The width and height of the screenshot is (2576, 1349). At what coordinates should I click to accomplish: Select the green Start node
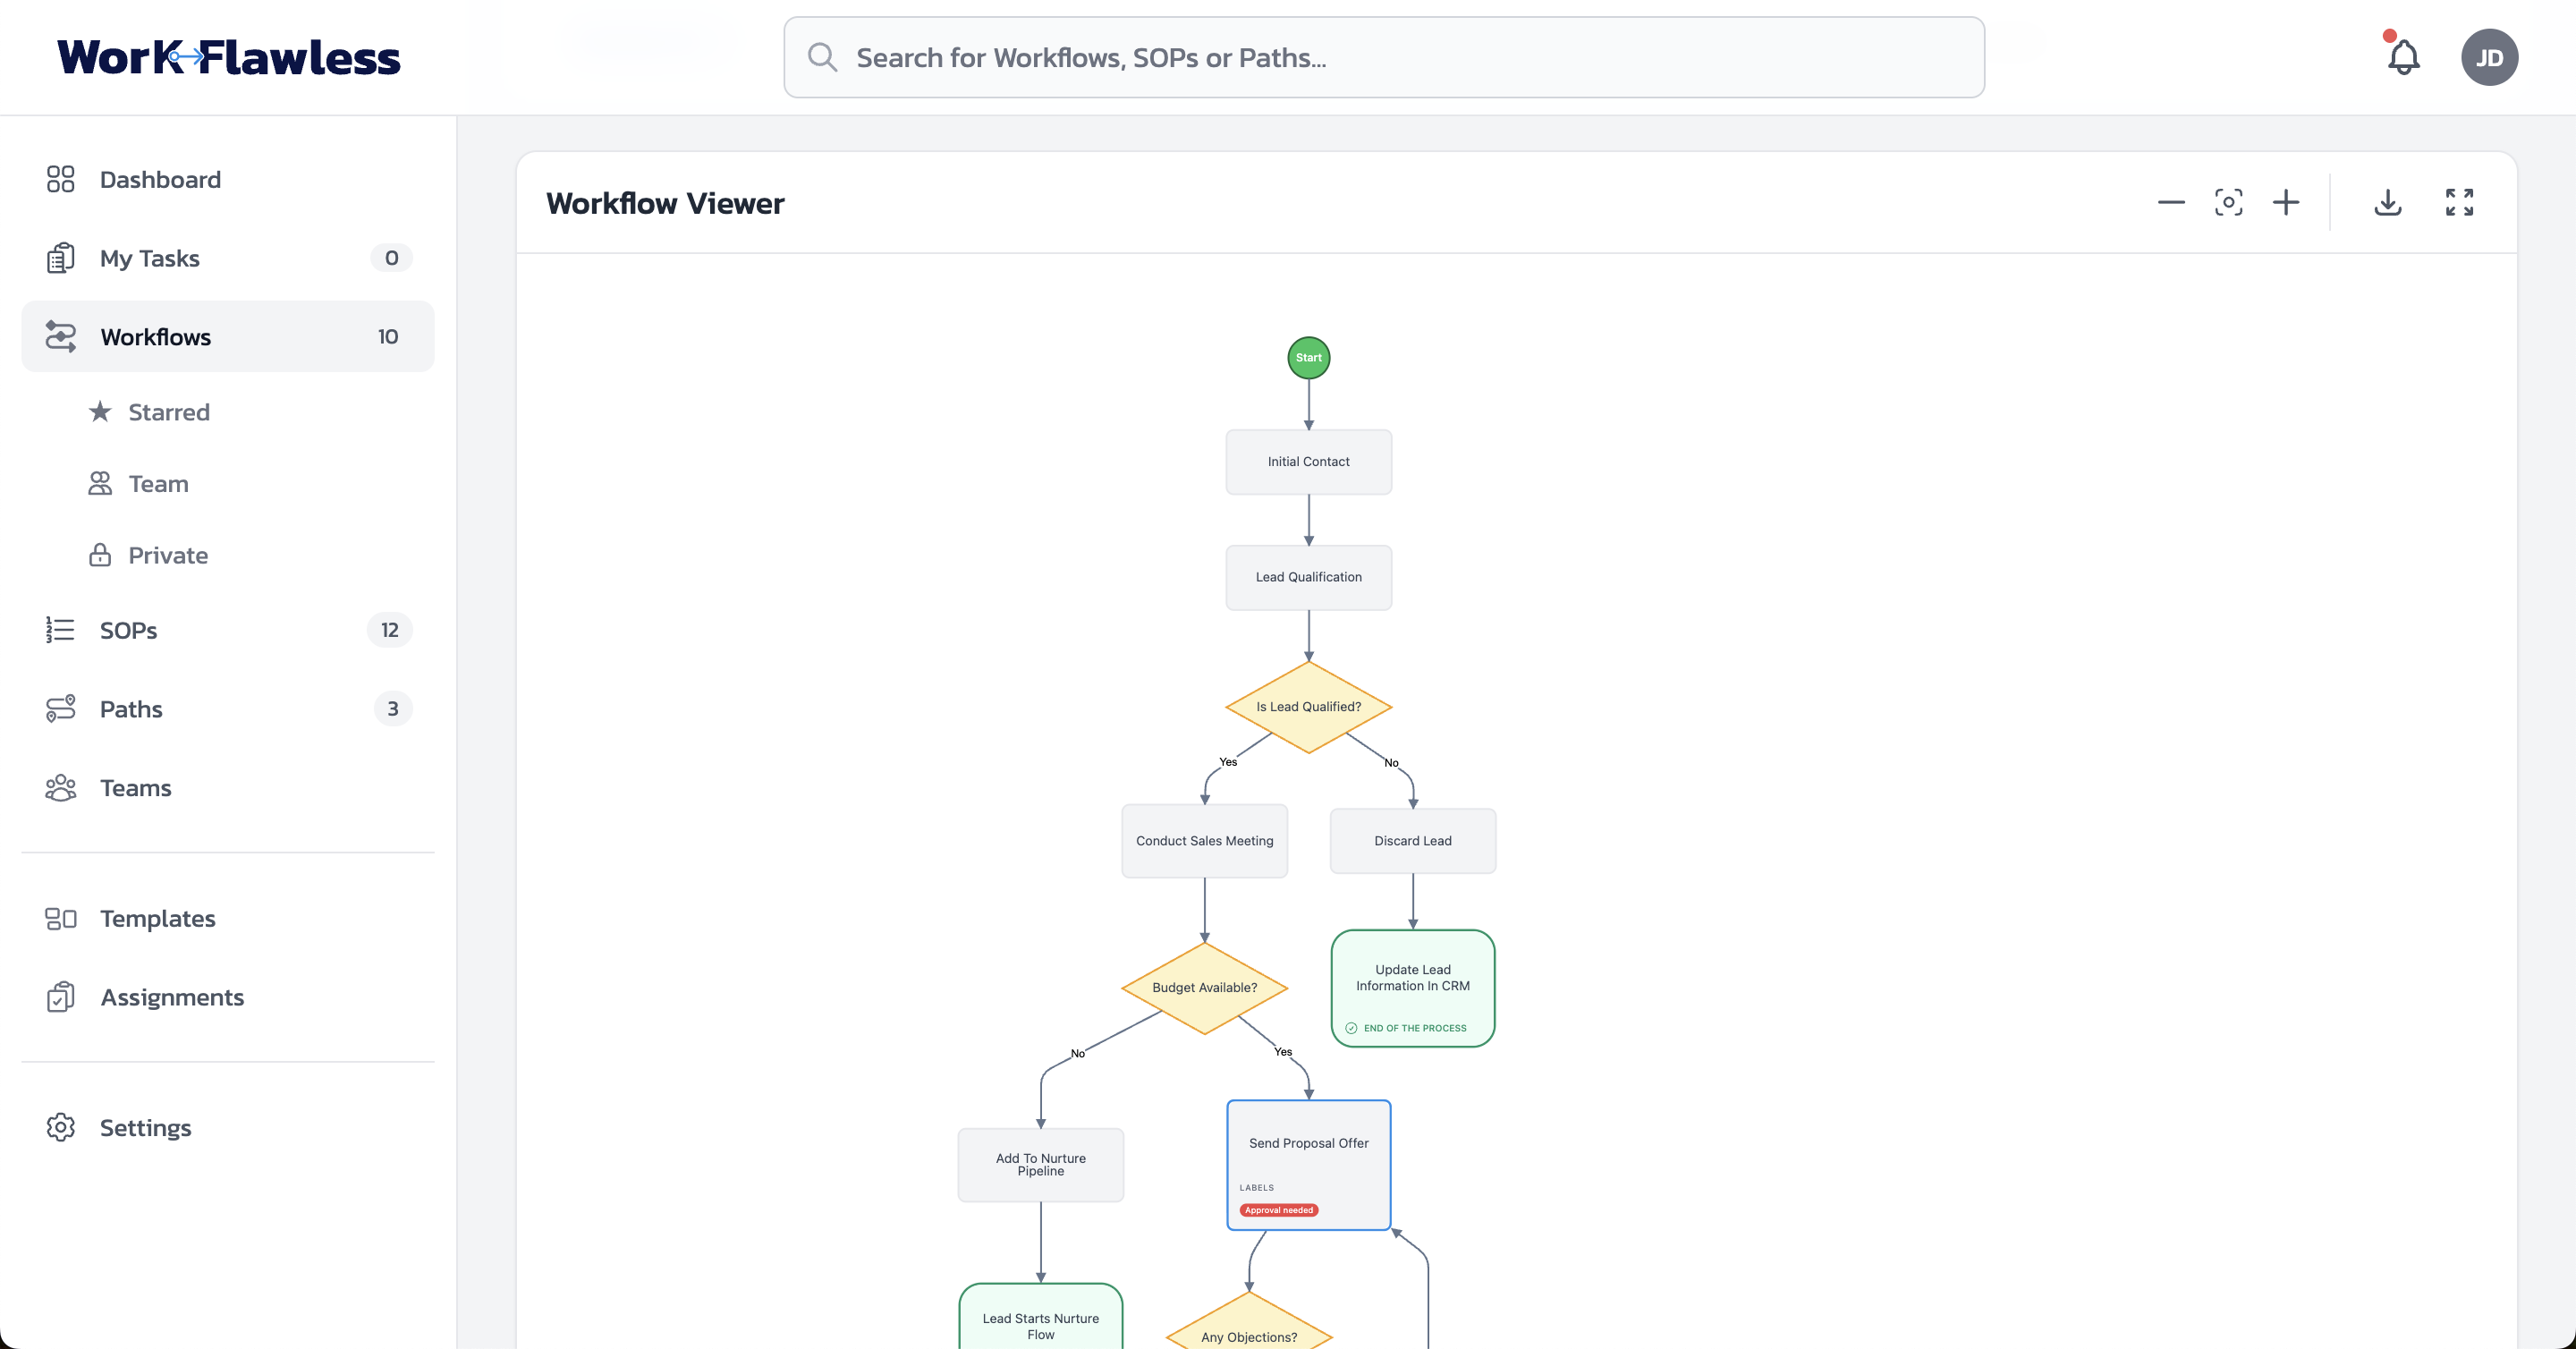(1308, 357)
